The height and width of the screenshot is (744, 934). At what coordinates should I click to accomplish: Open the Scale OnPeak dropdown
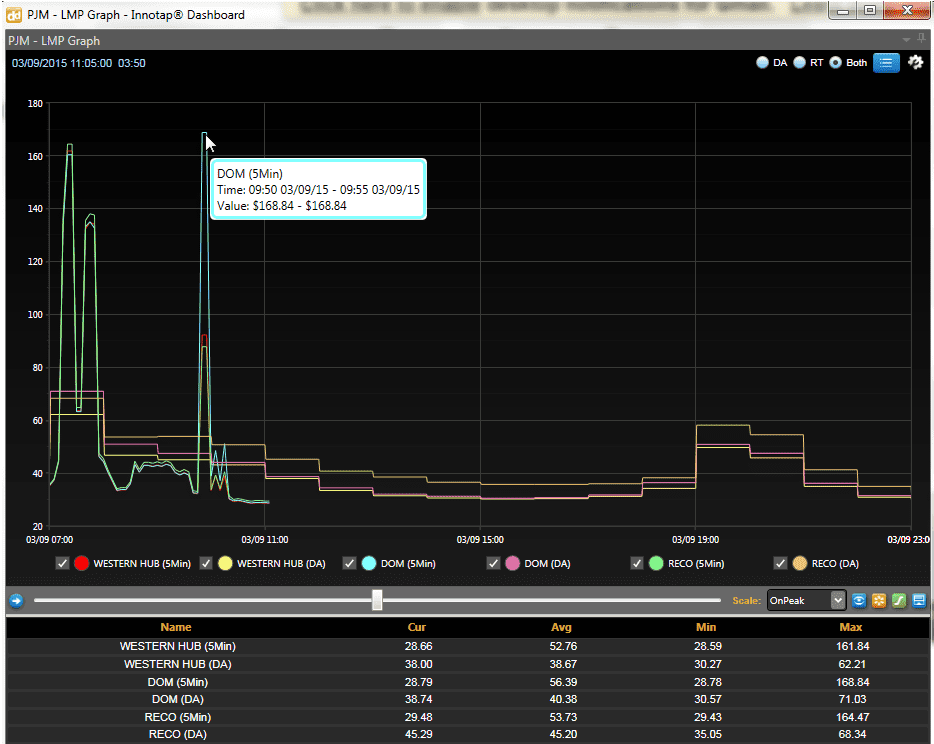(806, 600)
